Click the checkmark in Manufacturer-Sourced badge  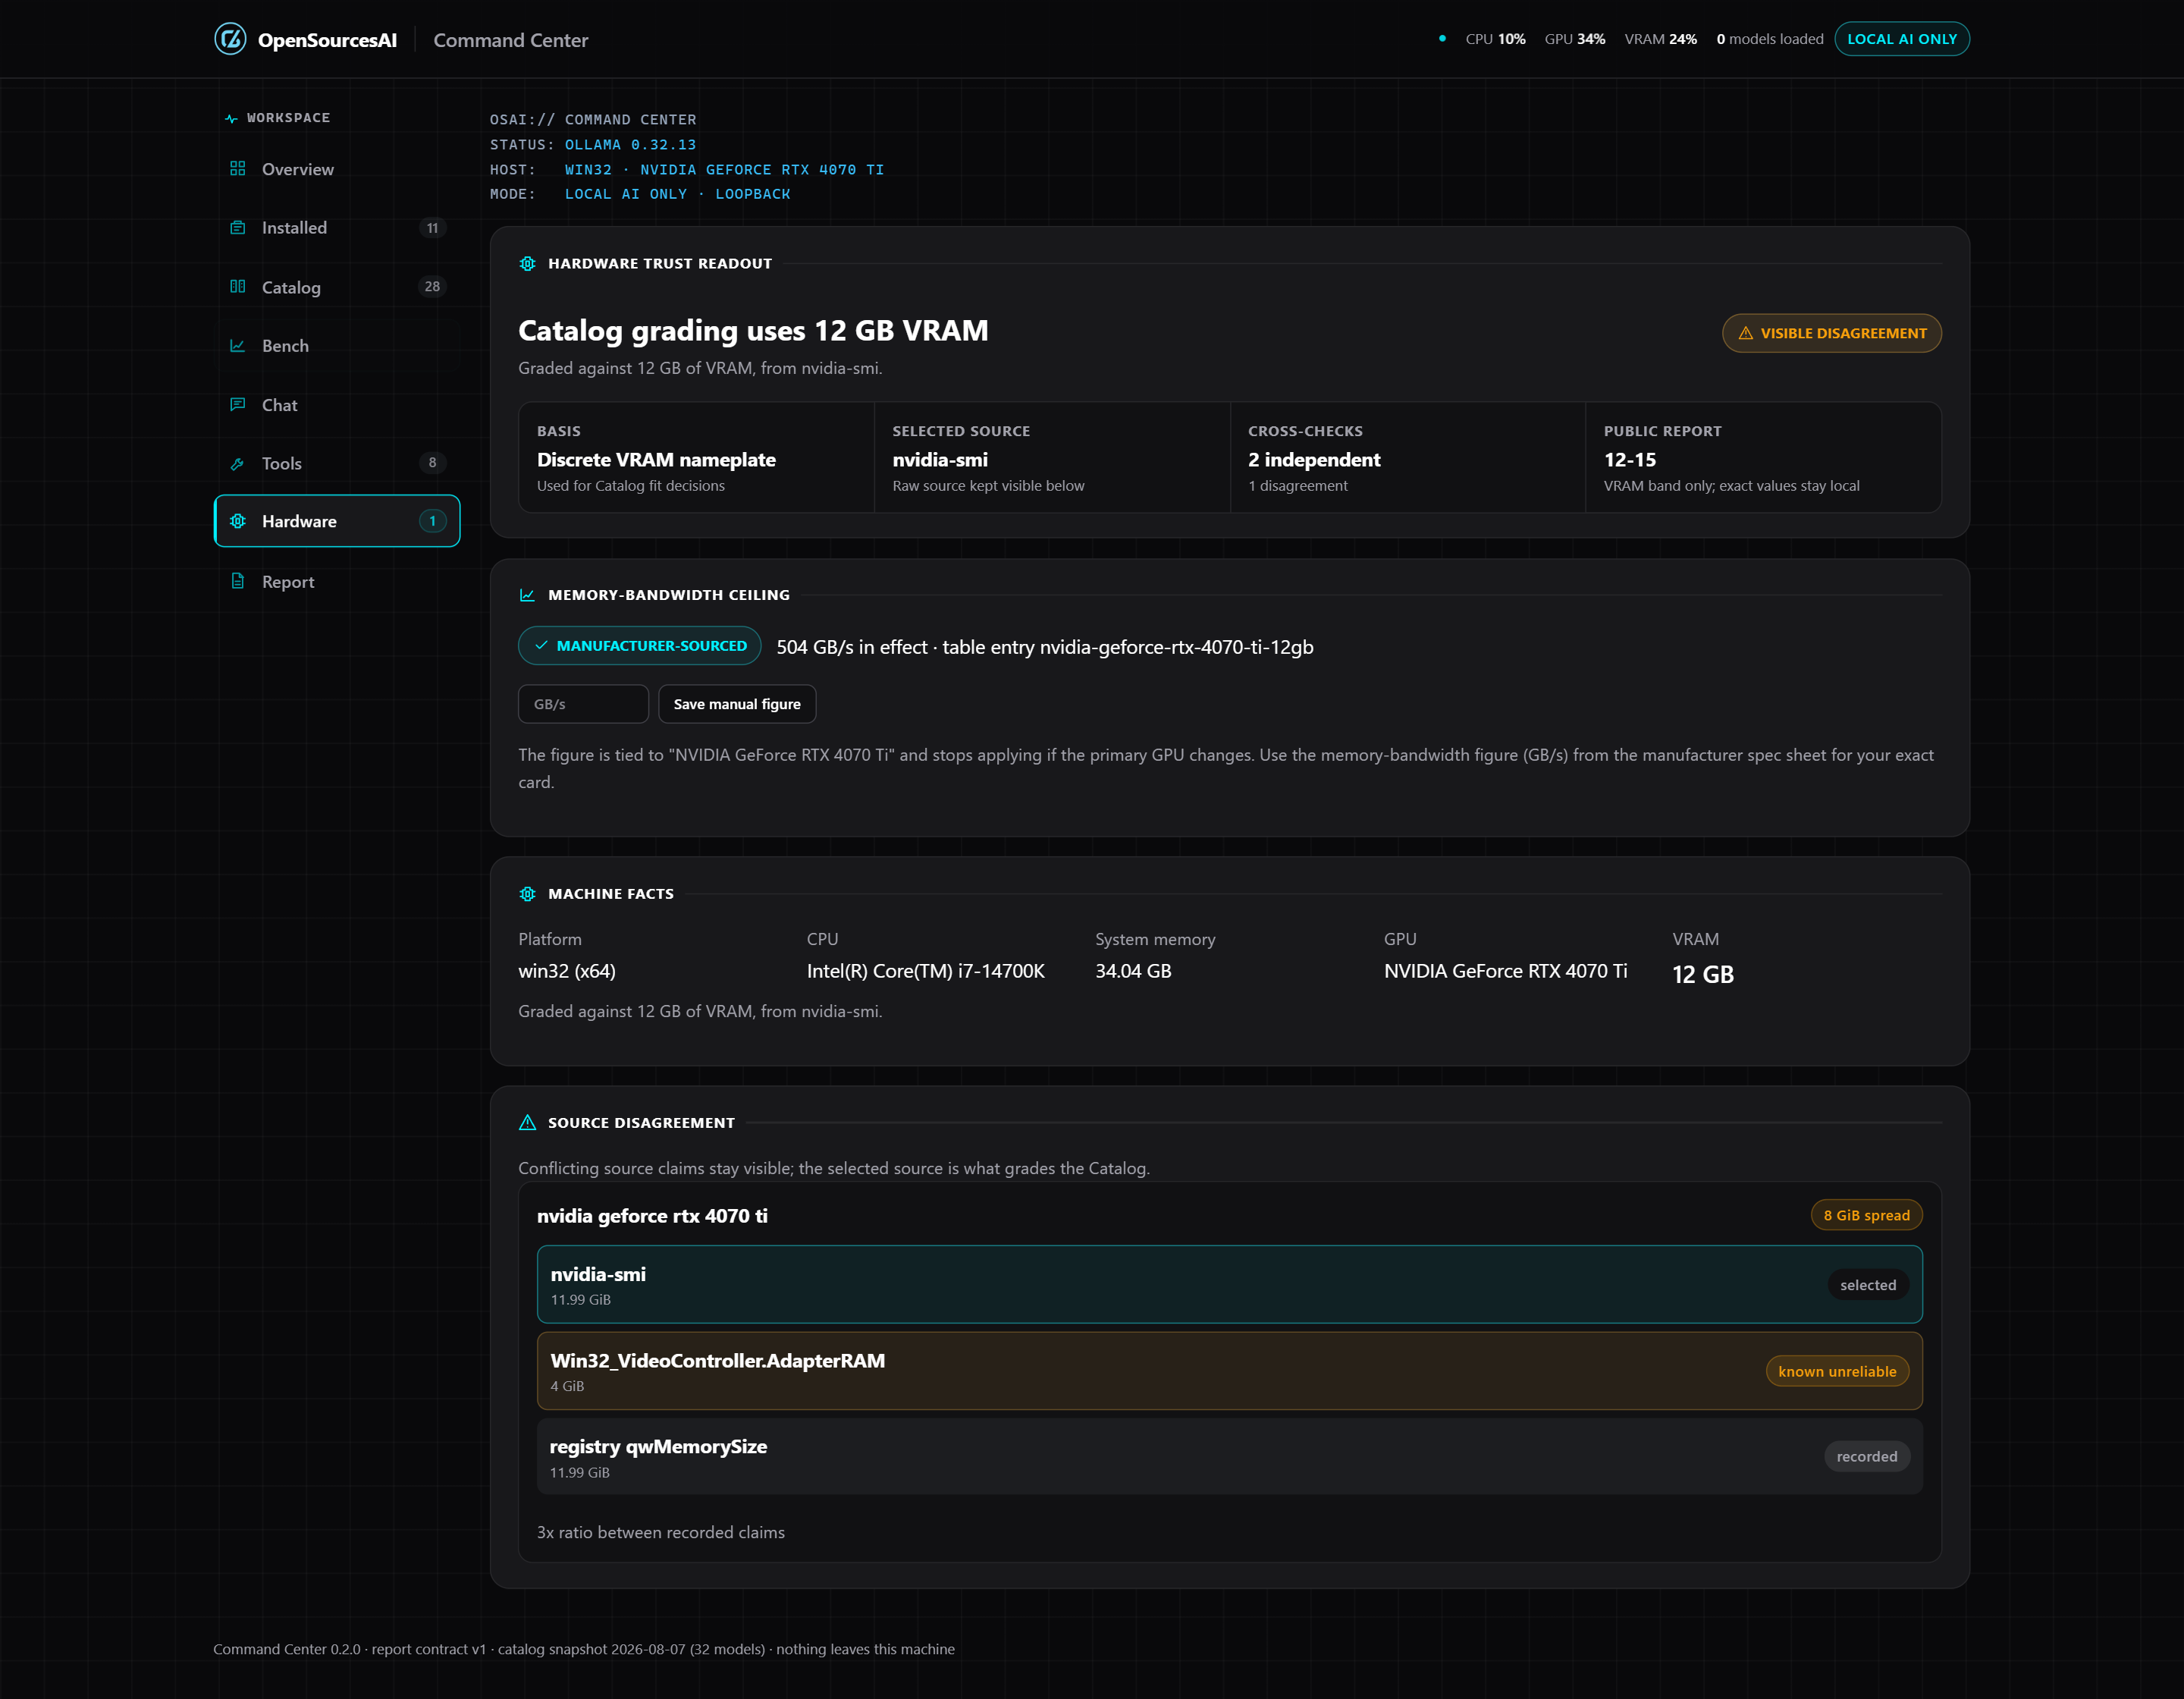pos(541,646)
